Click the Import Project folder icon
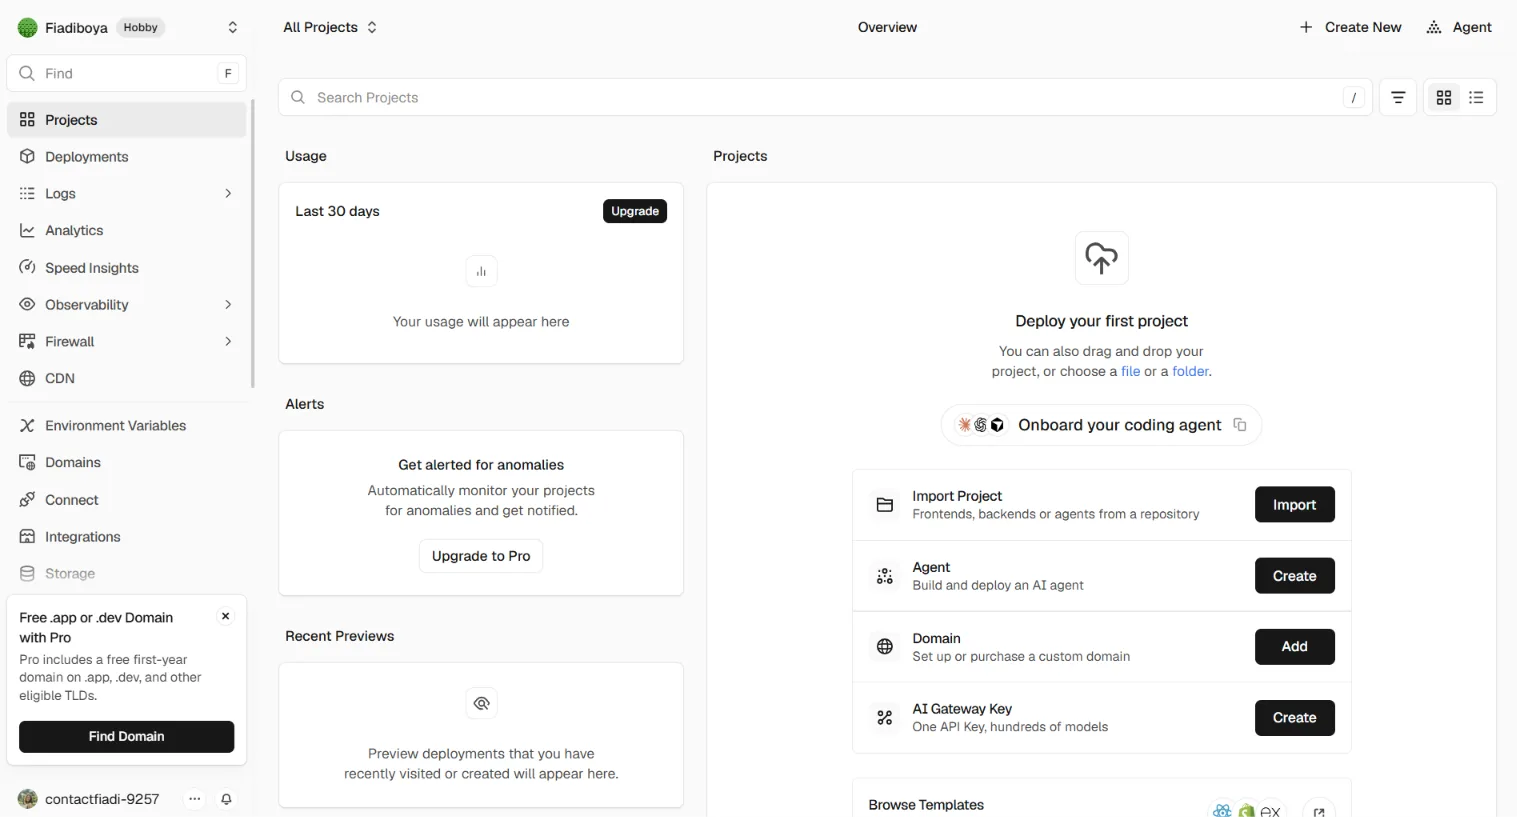The width and height of the screenshot is (1517, 817). coord(885,506)
